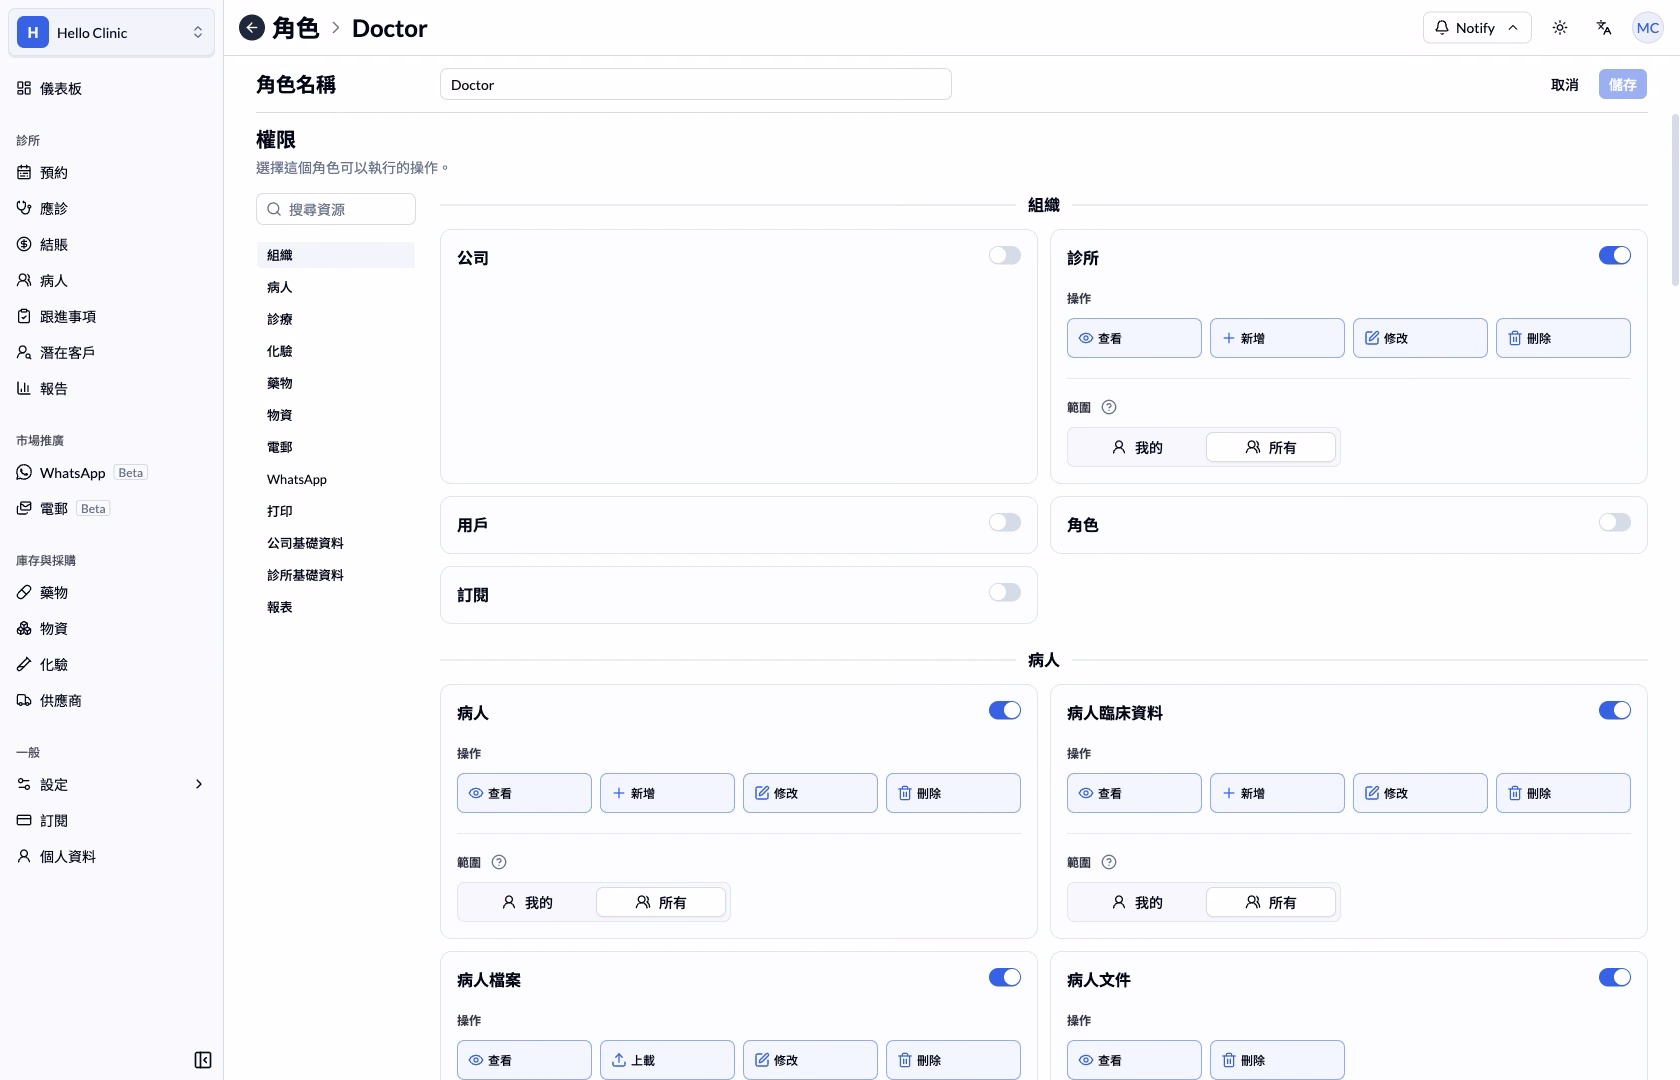Screen dimensions: 1680x1080
Task: Click the 取消 cancel button
Action: click(1565, 85)
